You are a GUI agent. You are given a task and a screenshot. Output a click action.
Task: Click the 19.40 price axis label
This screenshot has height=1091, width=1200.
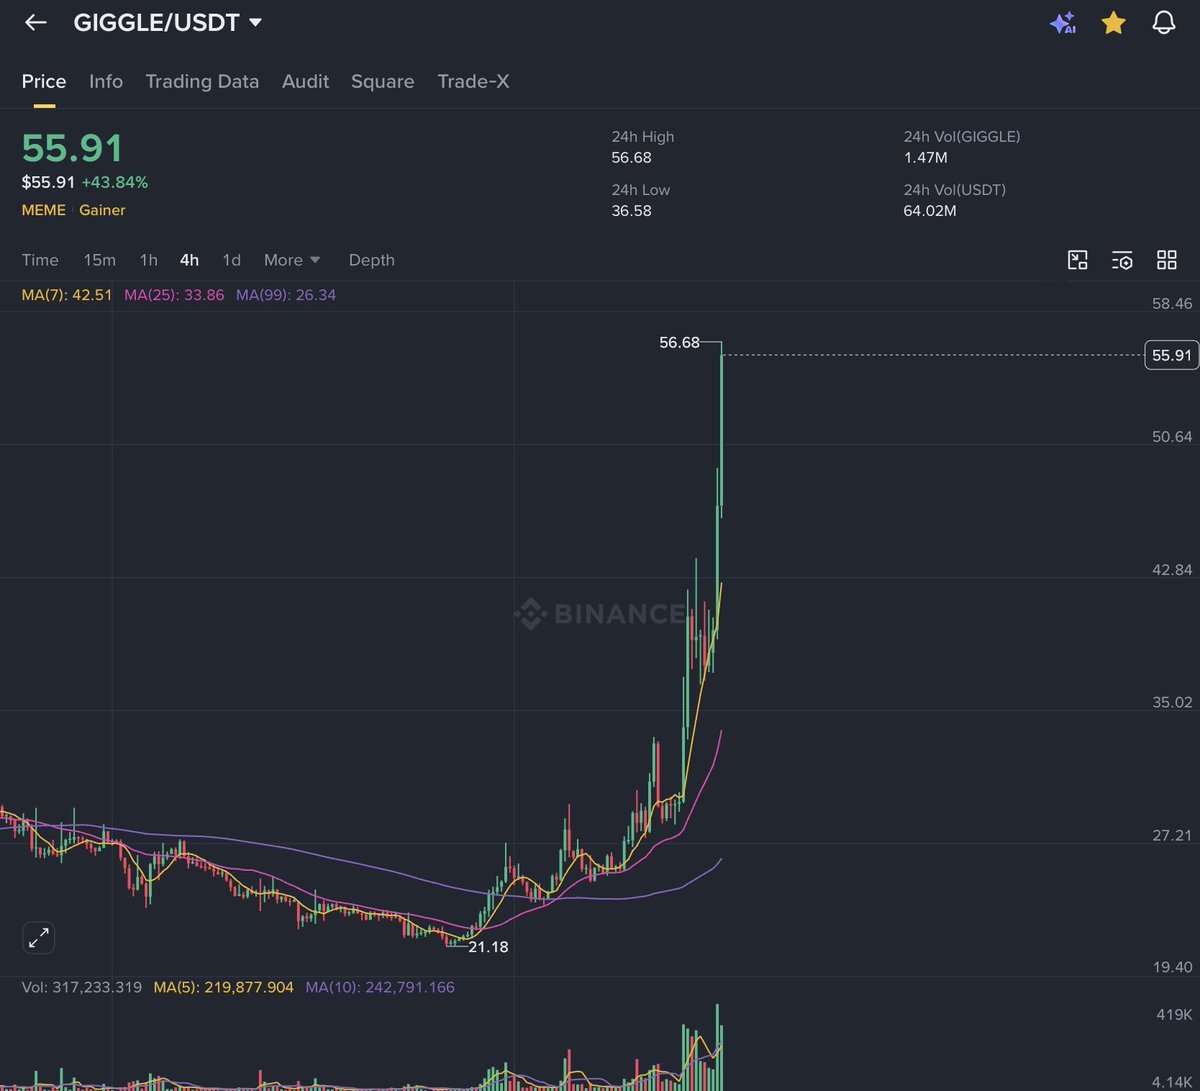coord(1172,967)
